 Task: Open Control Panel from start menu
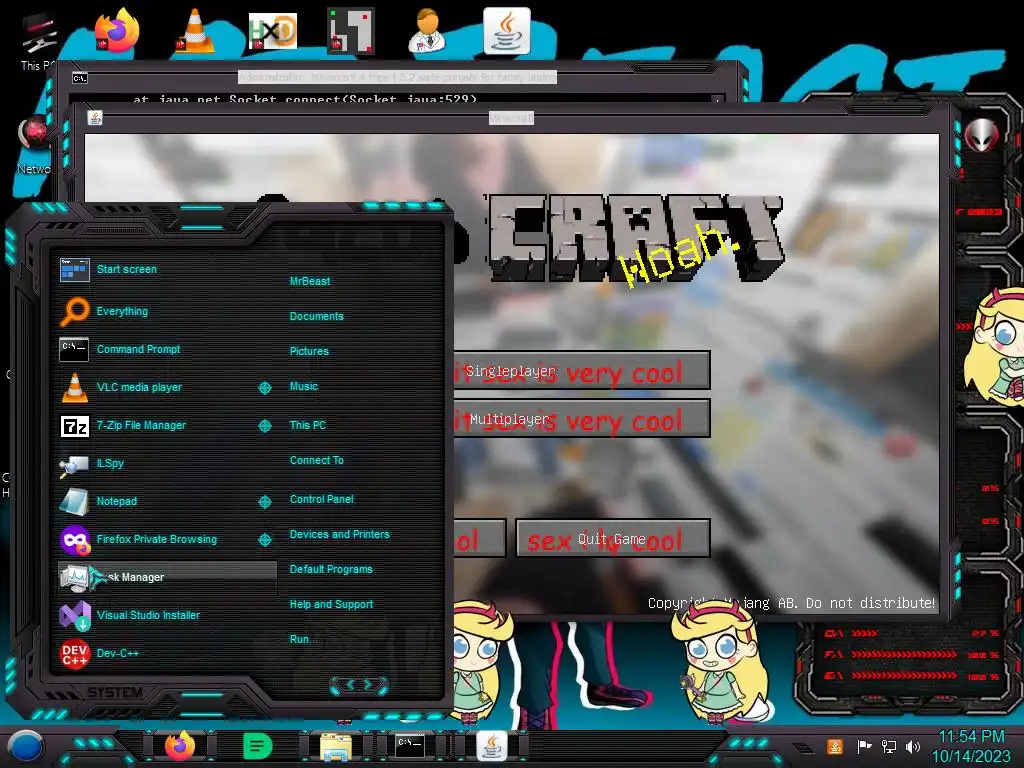click(321, 499)
